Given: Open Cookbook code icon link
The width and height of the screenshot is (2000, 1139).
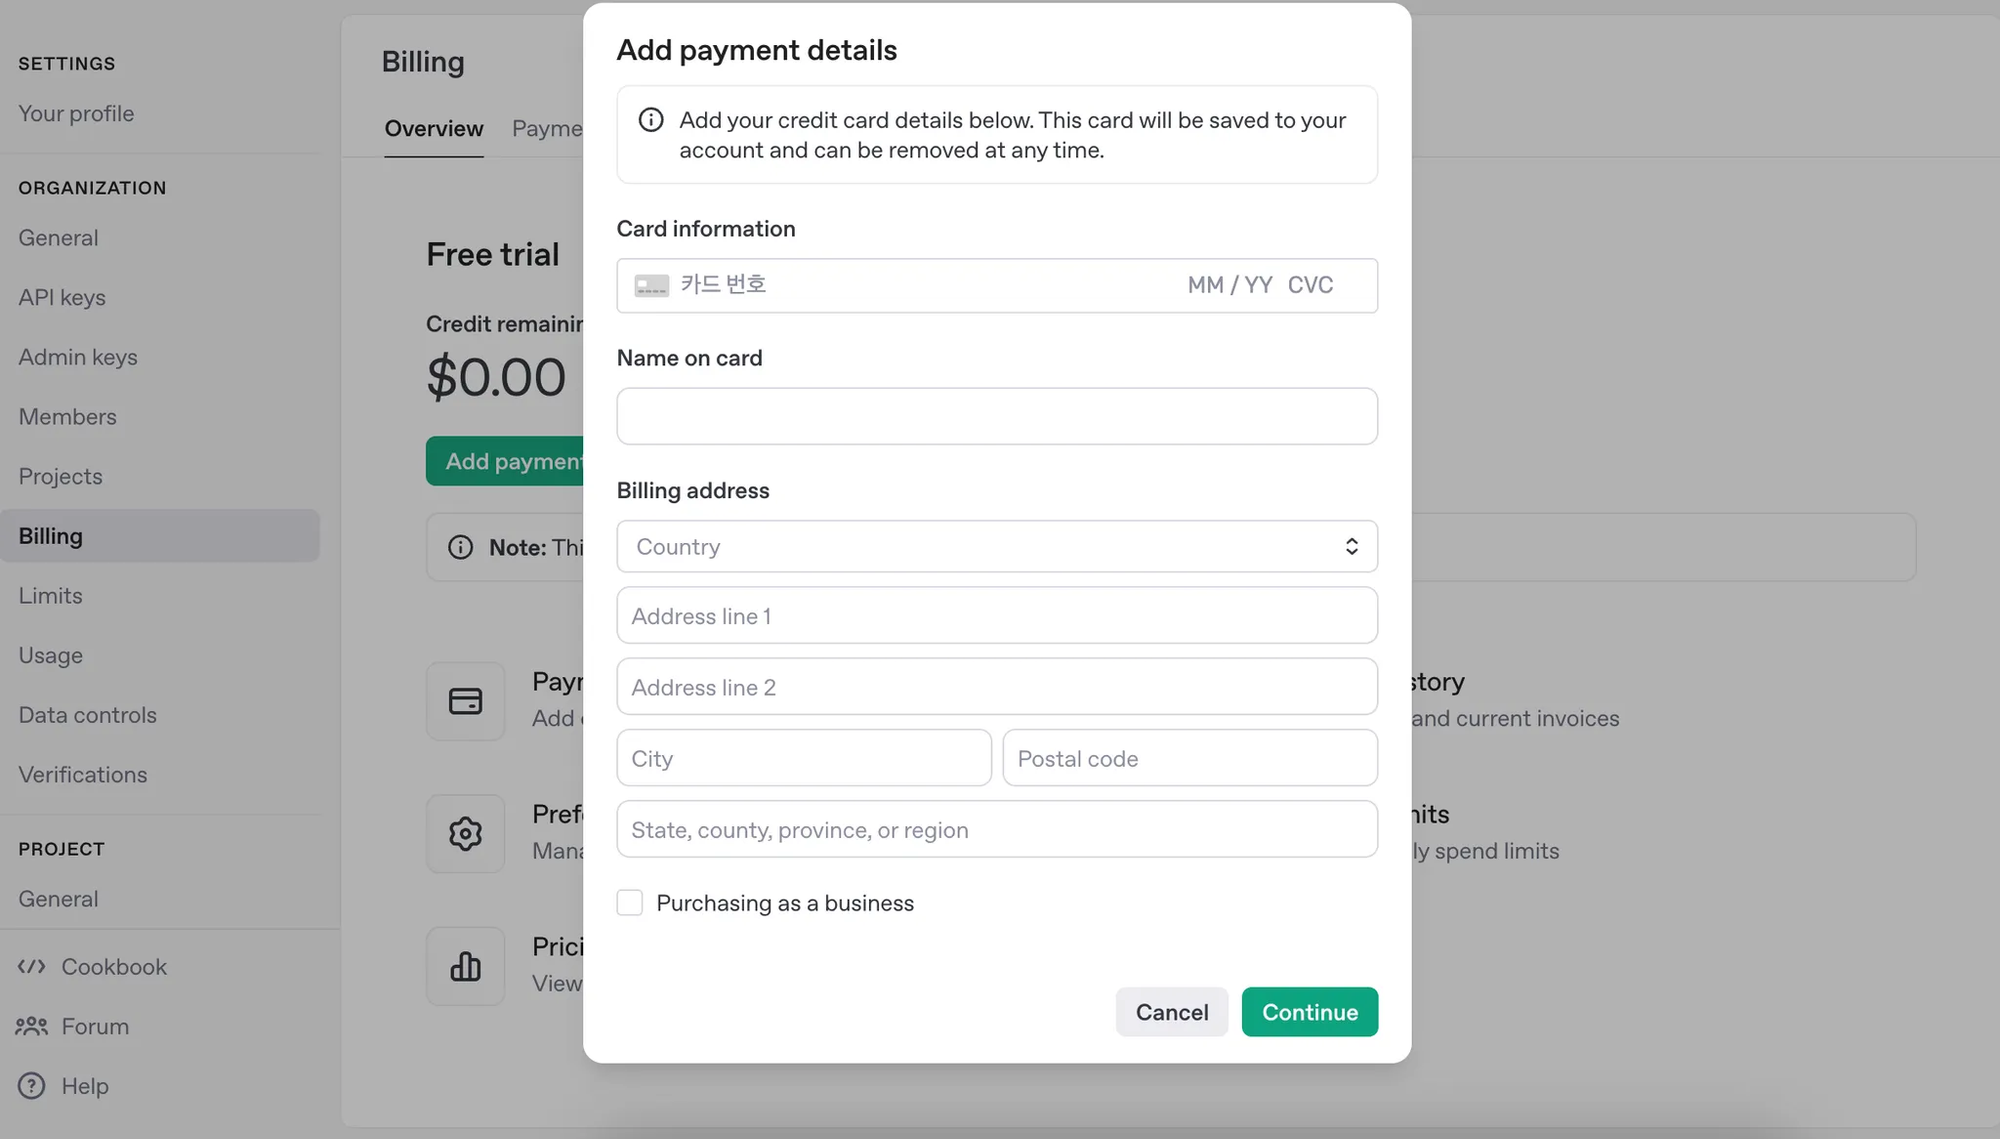Looking at the screenshot, I should [x=32, y=967].
